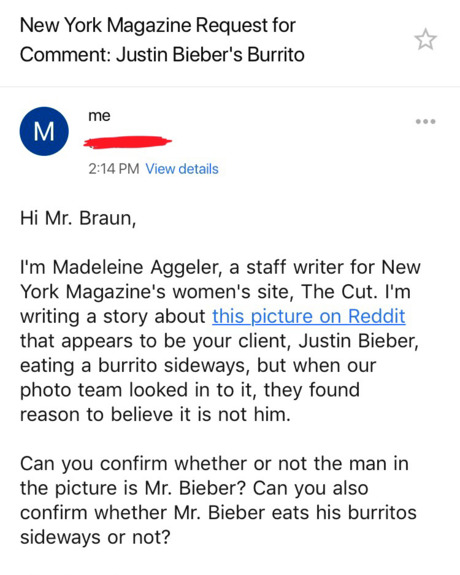Tap the line I'm Madeleine Aggeler, a staff writer
The width and height of the screenshot is (460, 575).
point(220,267)
